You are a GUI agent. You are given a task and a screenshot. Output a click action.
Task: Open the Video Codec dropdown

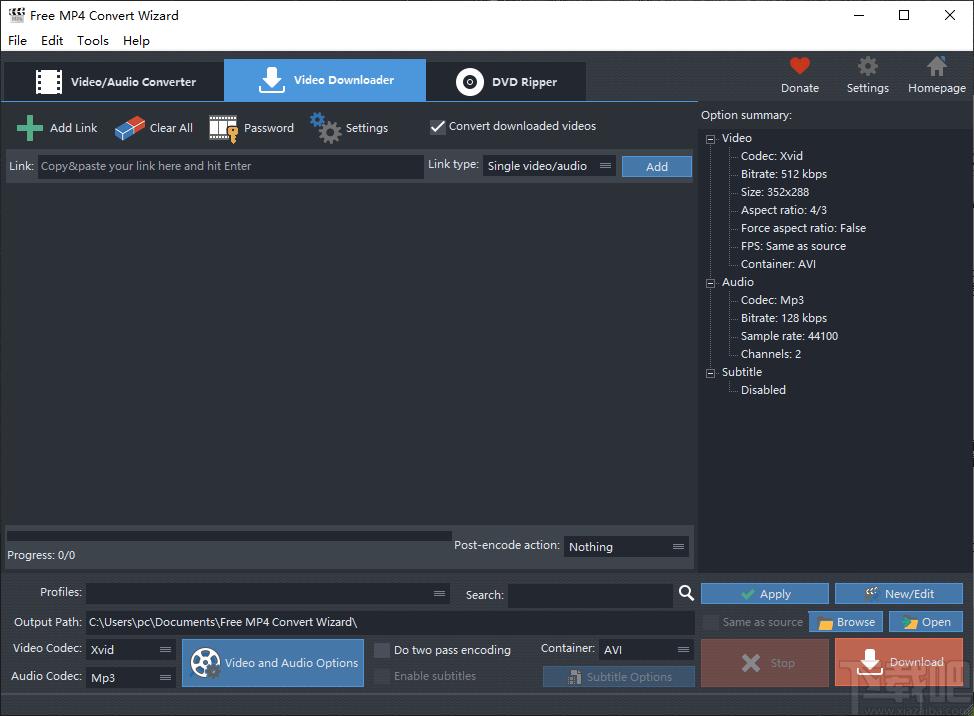coord(131,650)
